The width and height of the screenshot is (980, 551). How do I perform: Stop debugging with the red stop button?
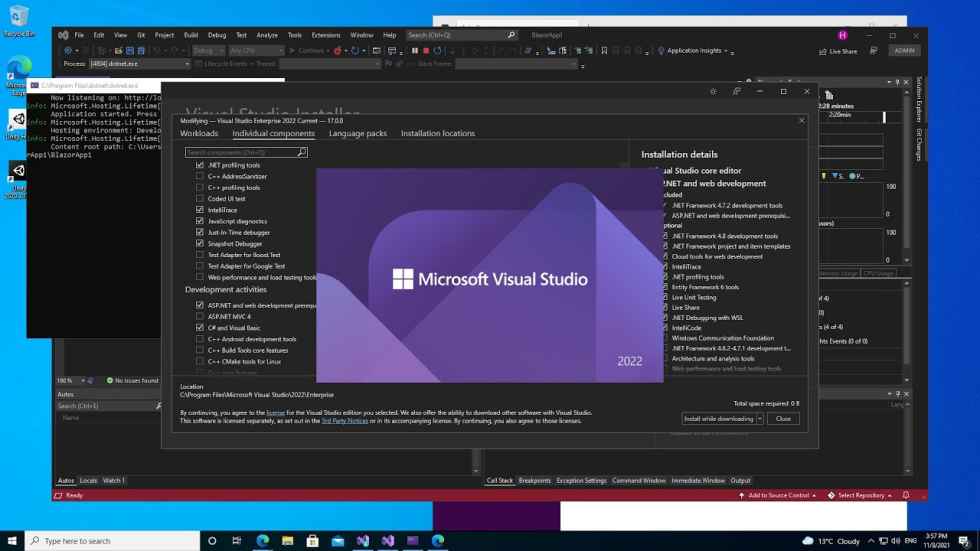(x=426, y=51)
